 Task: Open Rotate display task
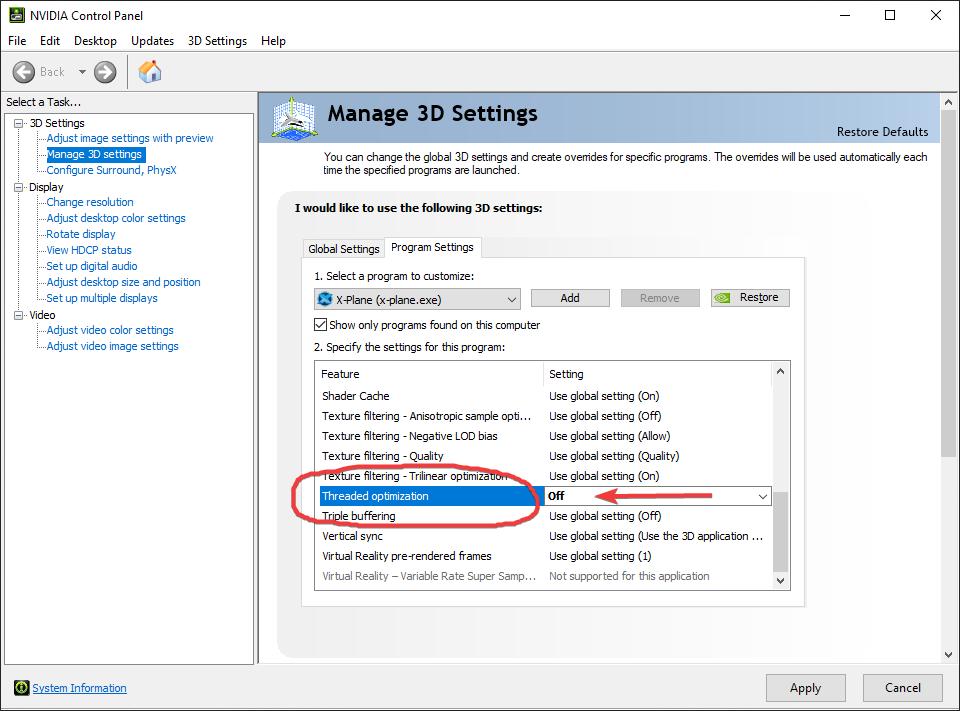81,234
